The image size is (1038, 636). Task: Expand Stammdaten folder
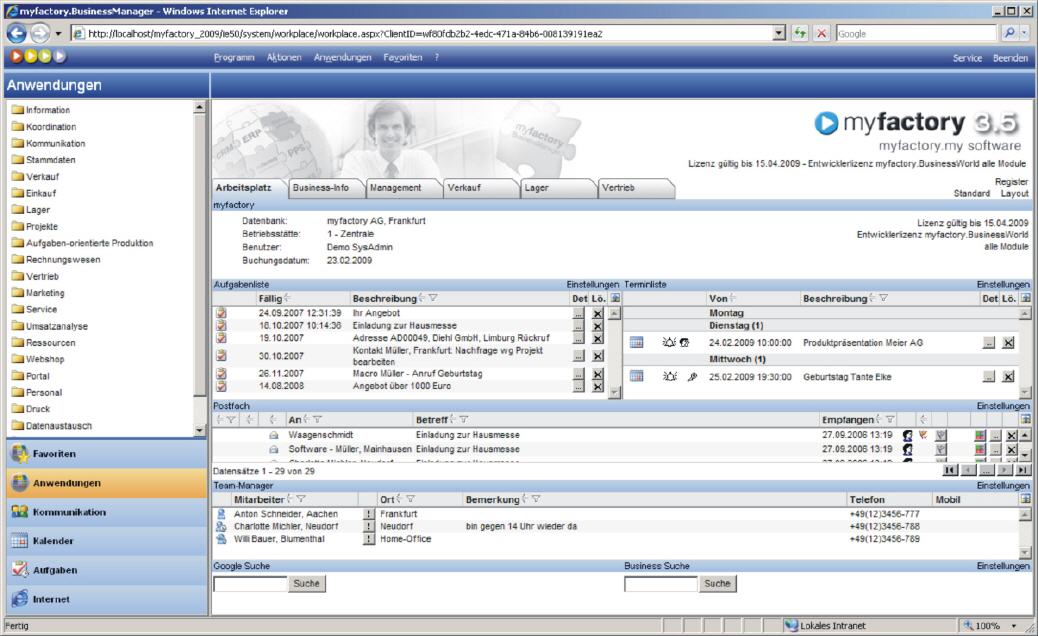[18, 160]
